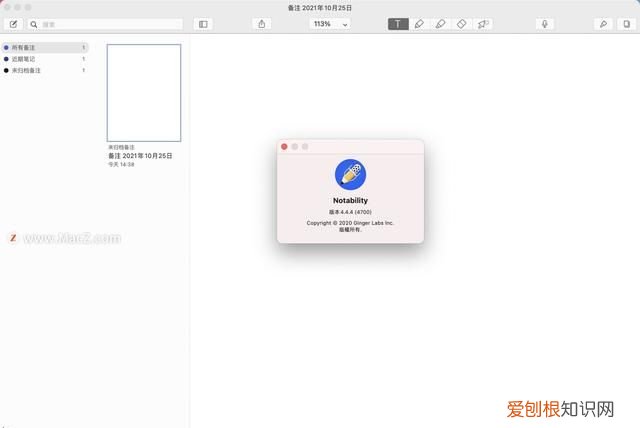Select the Eraser tool
The image size is (640, 428).
point(461,24)
